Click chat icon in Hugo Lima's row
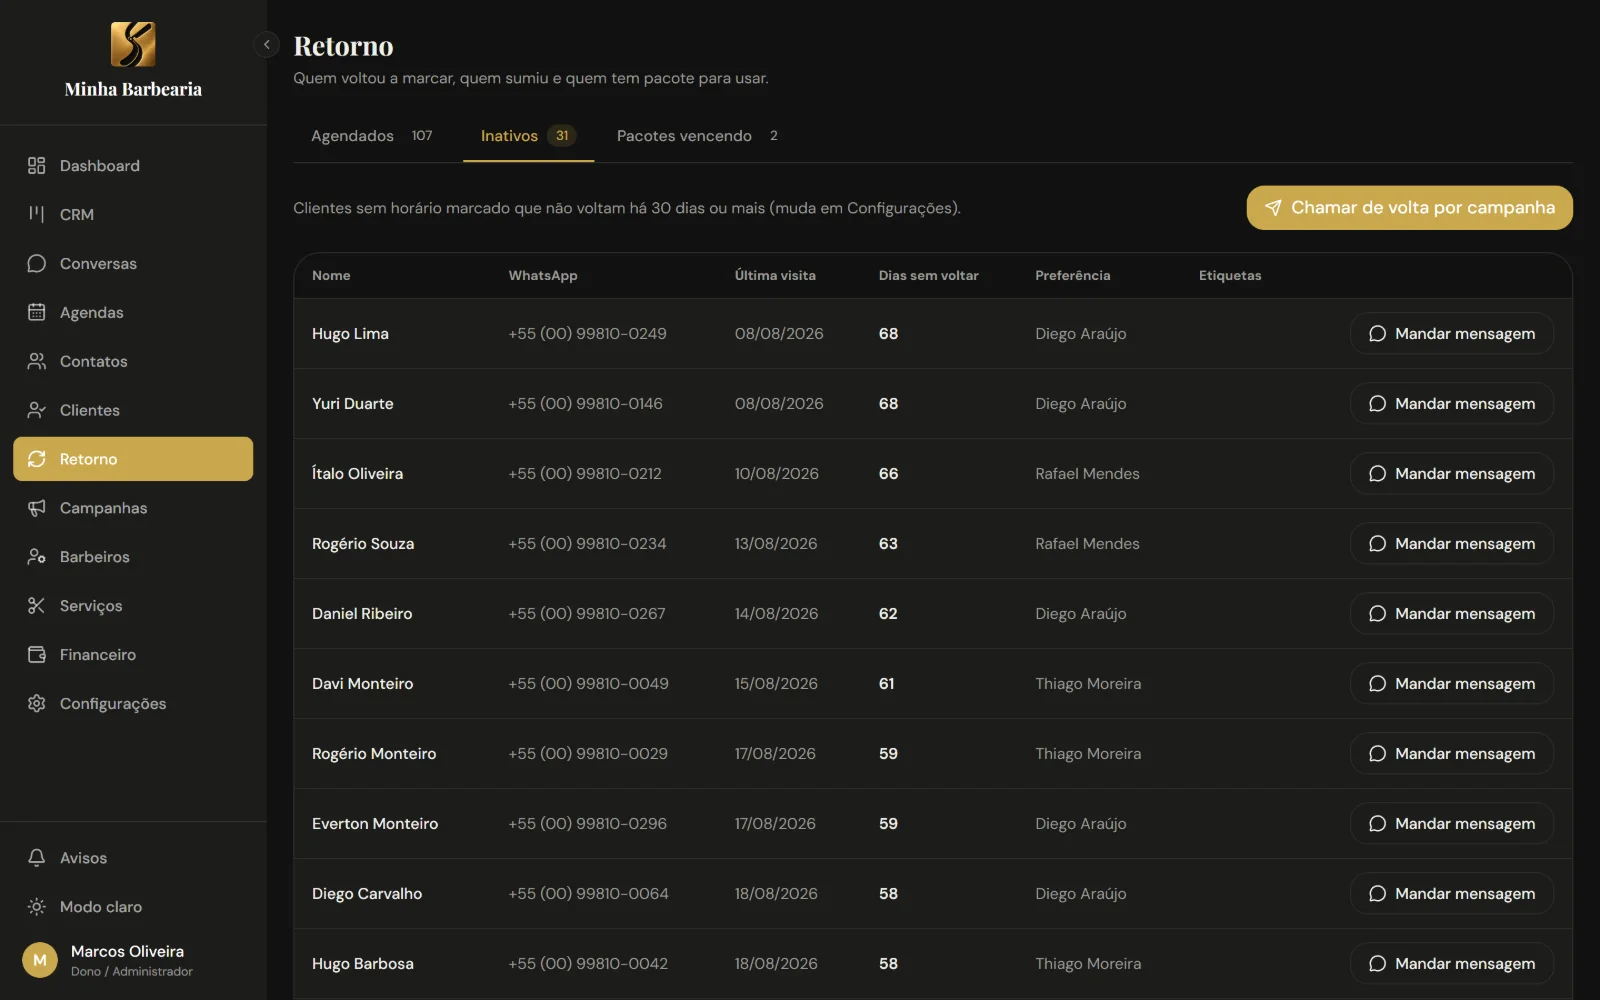 click(1377, 334)
